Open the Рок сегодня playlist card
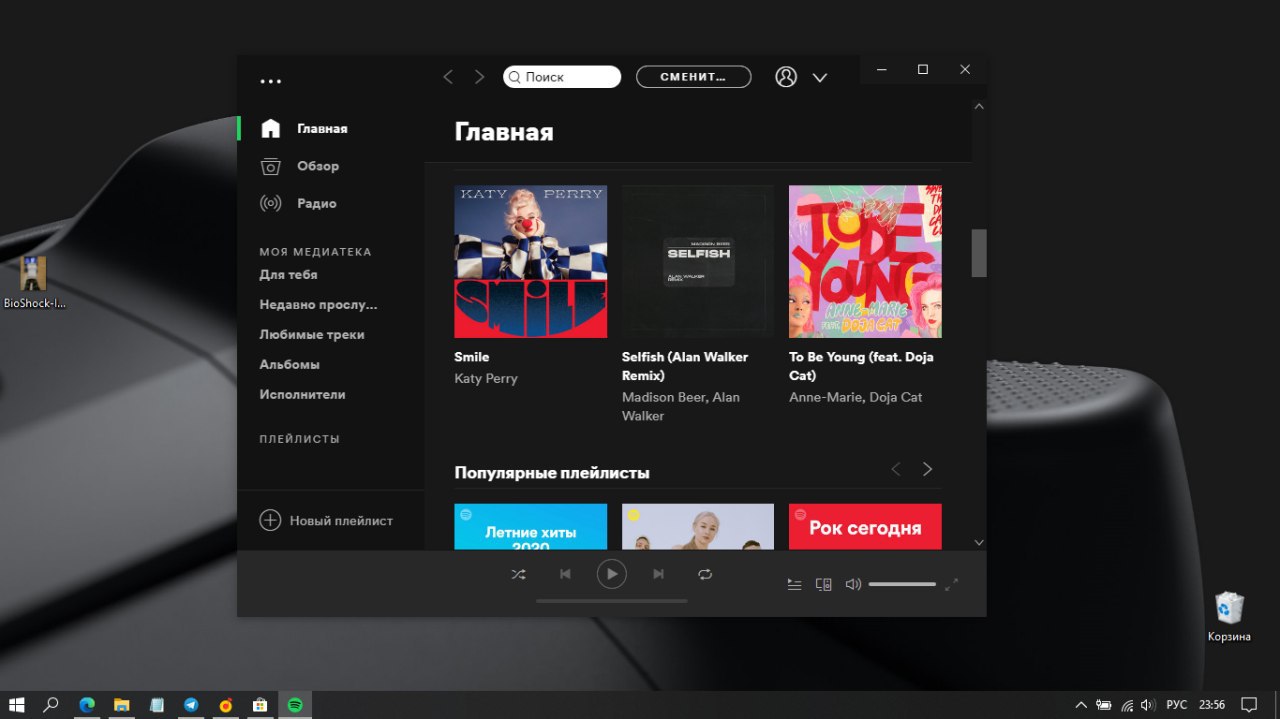The width and height of the screenshot is (1280, 719). 865,526
